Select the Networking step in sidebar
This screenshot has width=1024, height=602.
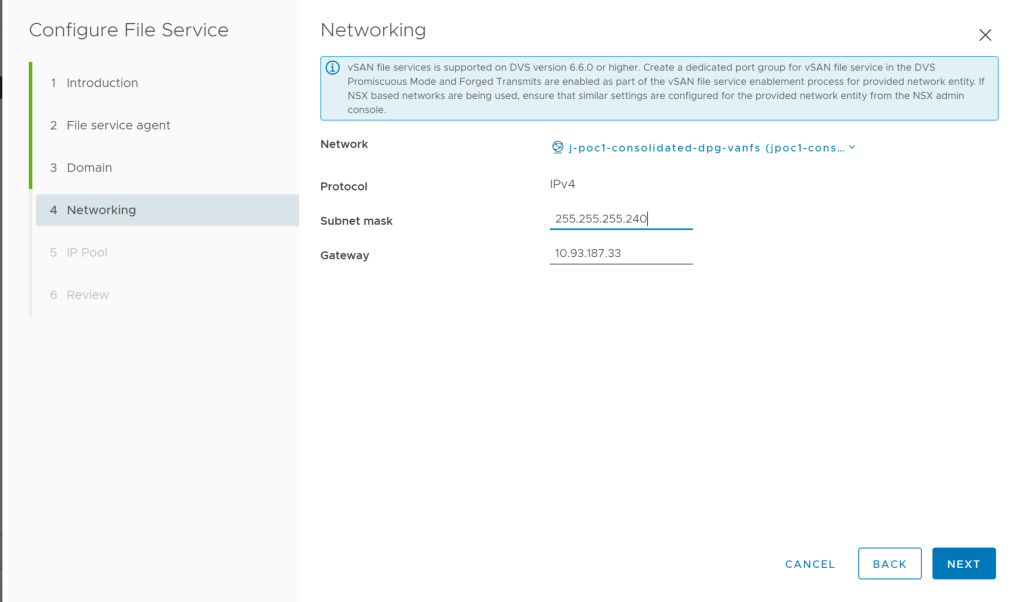pyautogui.click(x=101, y=210)
